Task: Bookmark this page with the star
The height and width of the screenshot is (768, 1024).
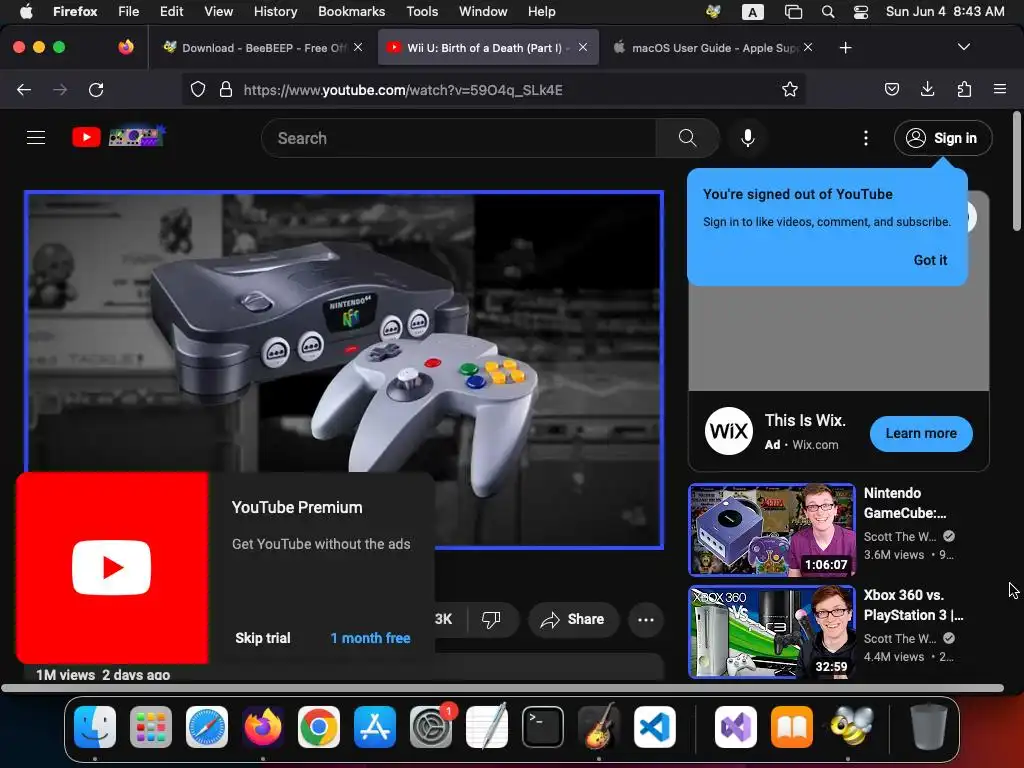Action: pos(790,89)
